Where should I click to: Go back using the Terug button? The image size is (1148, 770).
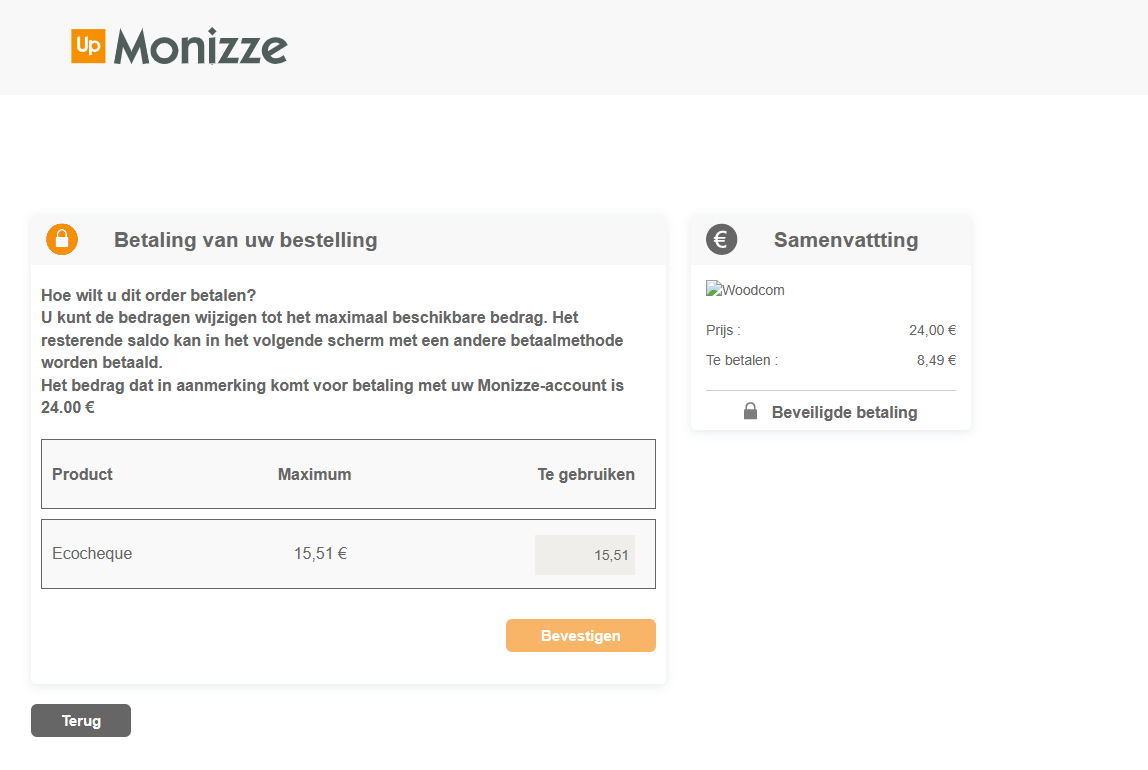(81, 720)
